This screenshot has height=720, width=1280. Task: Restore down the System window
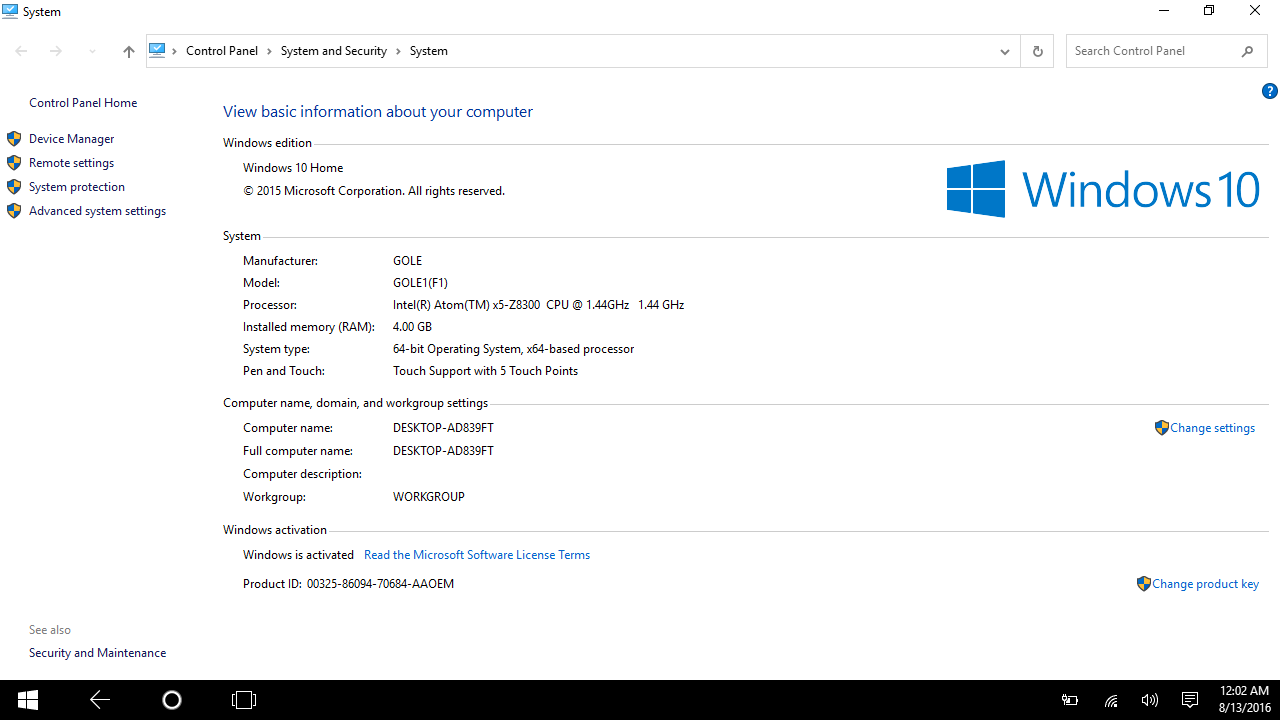pyautogui.click(x=1209, y=11)
